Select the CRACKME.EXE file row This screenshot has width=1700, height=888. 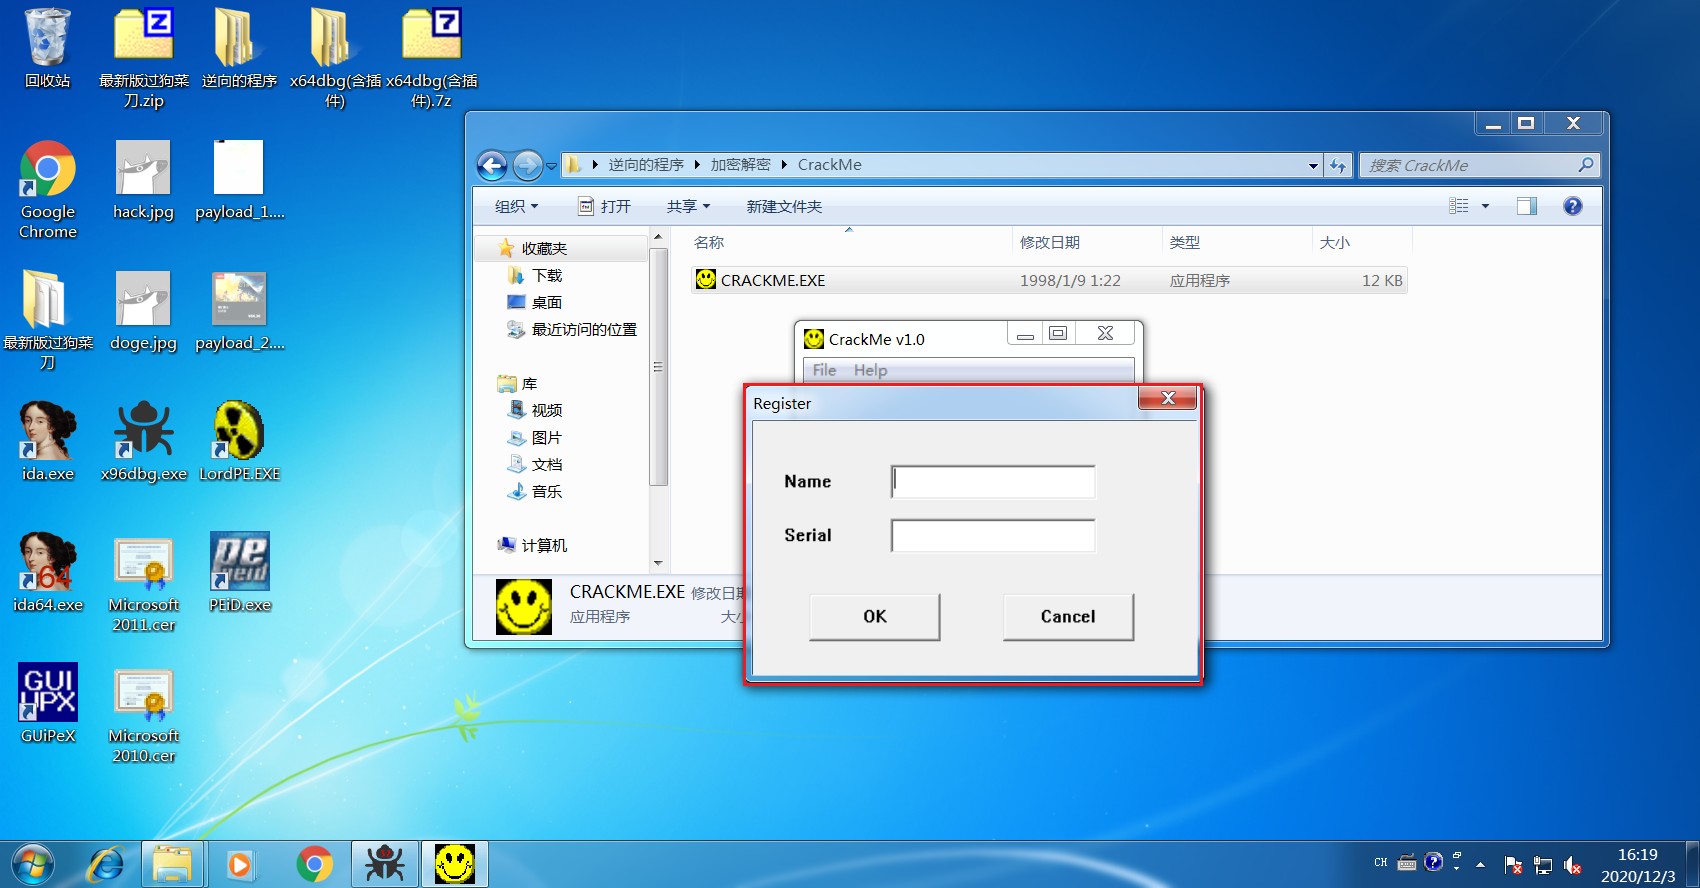coord(1049,280)
